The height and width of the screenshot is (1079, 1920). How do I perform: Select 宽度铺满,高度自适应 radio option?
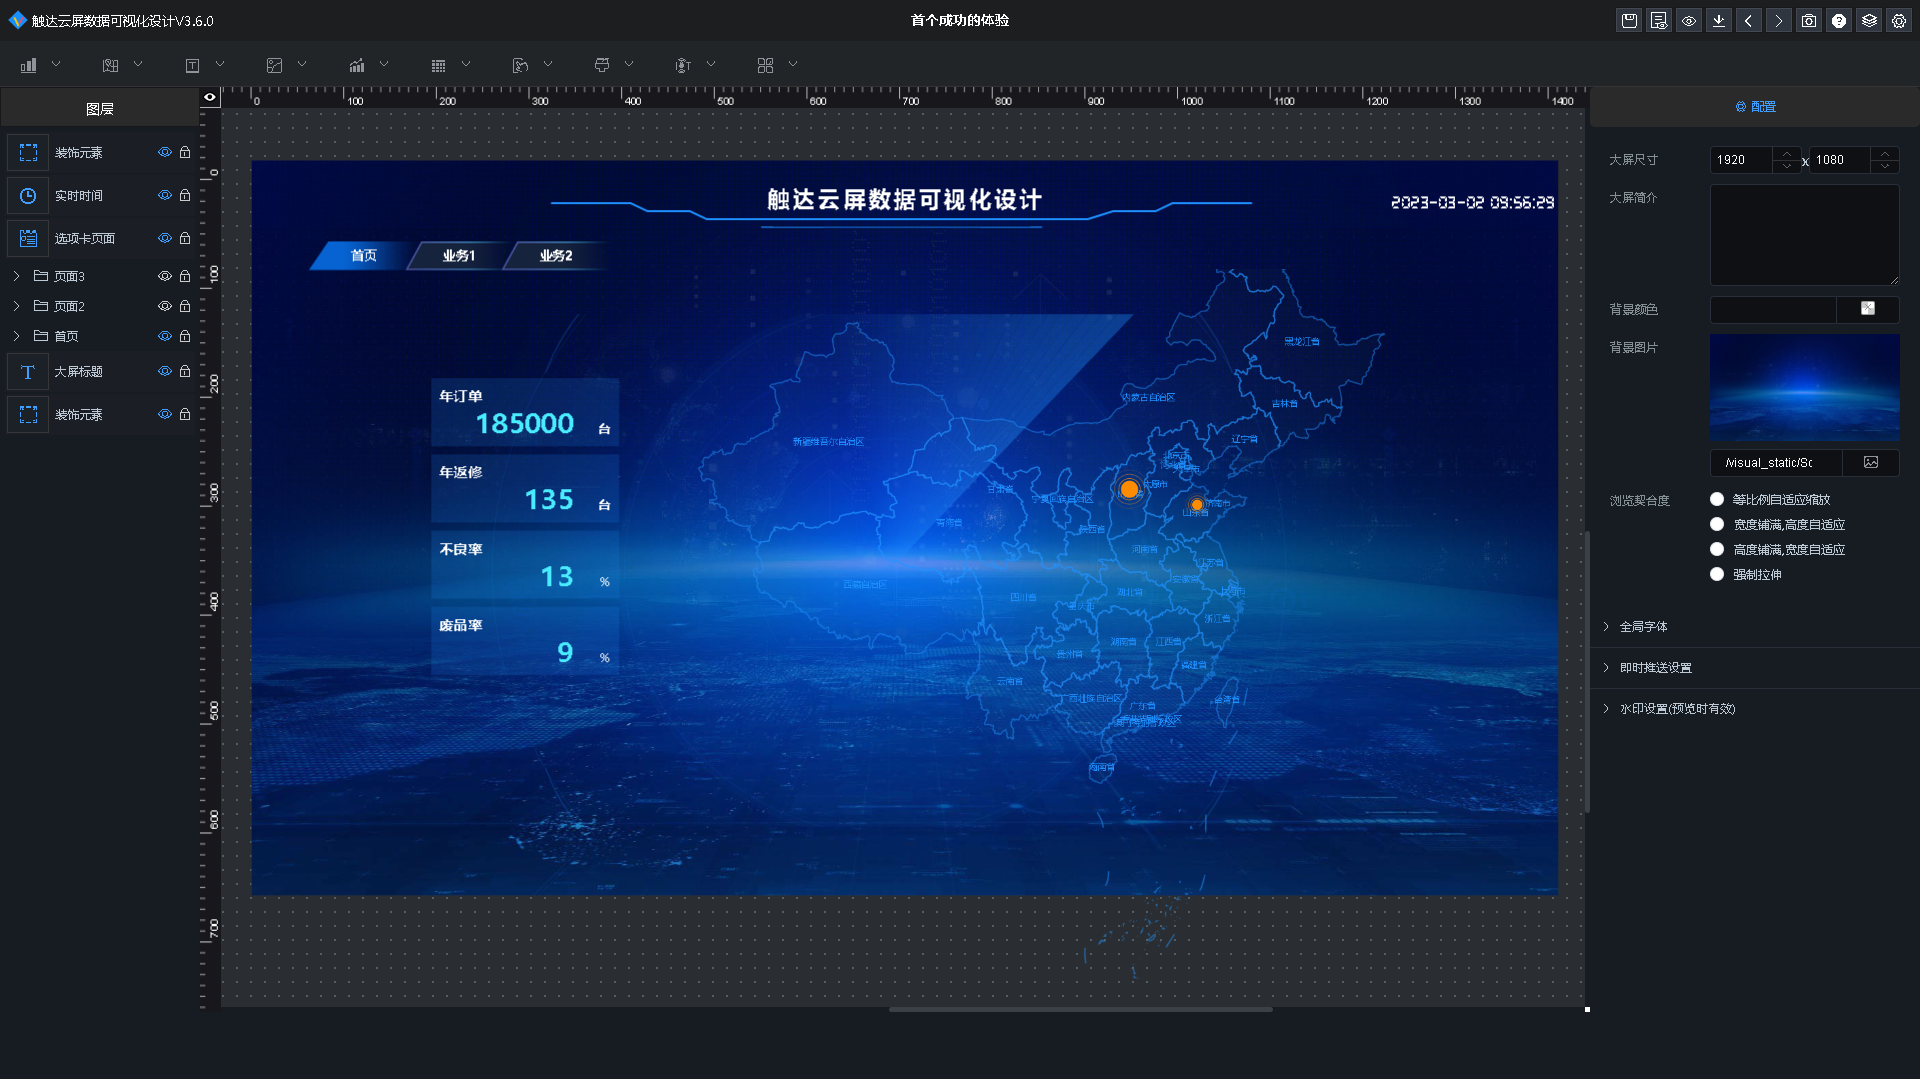1717,524
